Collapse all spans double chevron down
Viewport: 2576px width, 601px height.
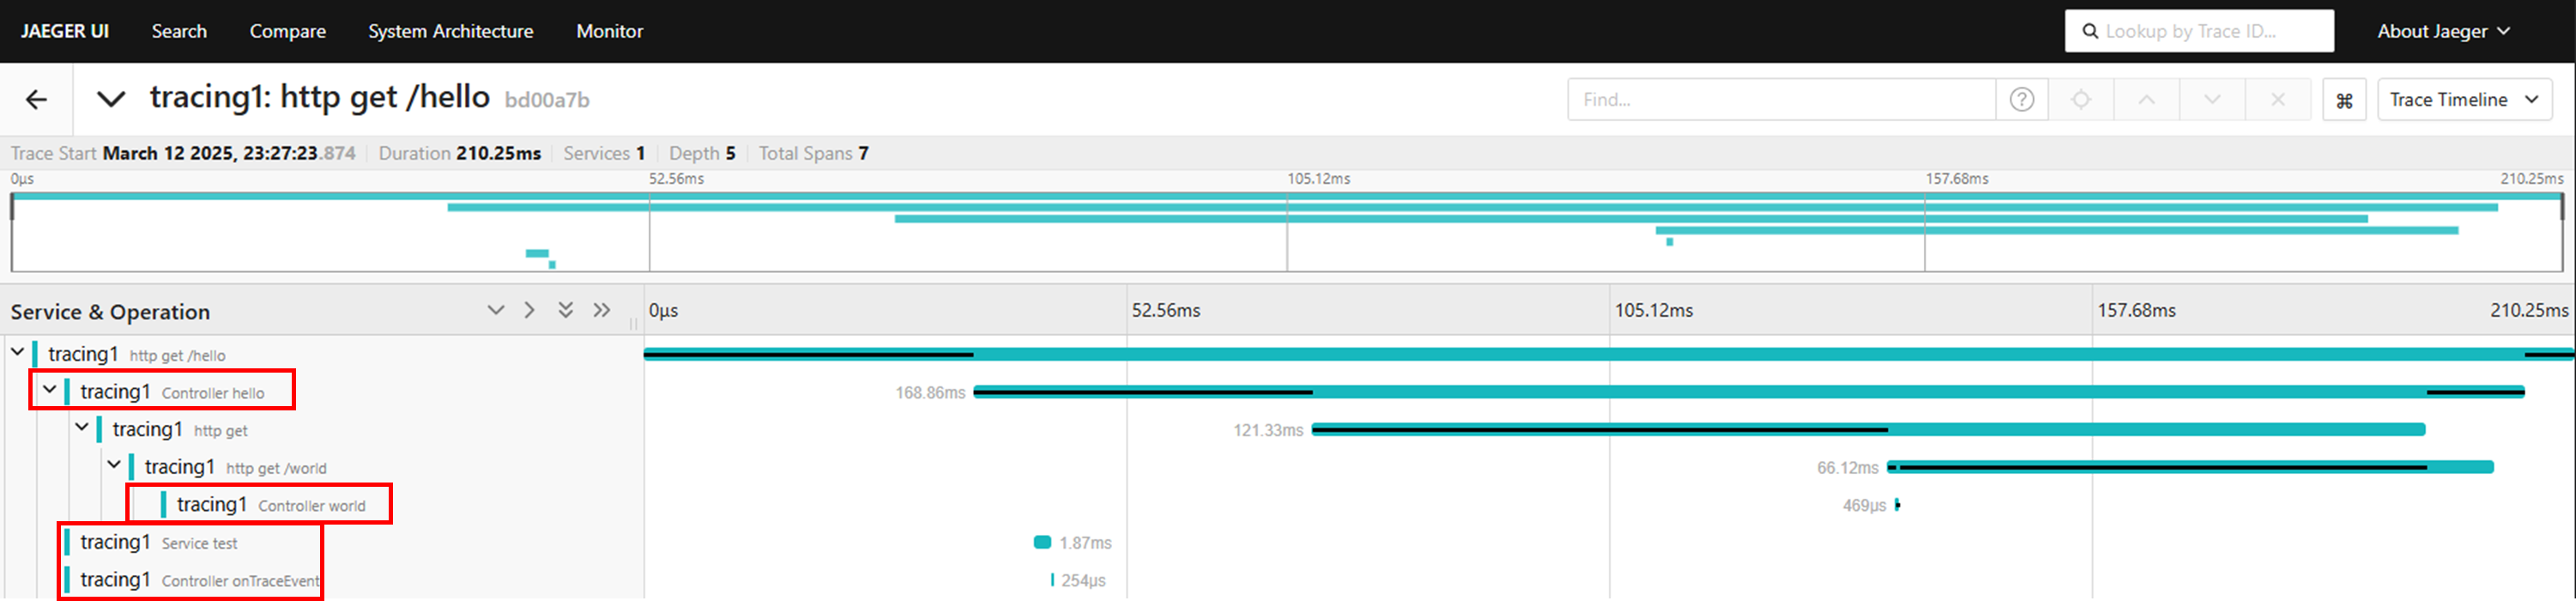tap(565, 310)
